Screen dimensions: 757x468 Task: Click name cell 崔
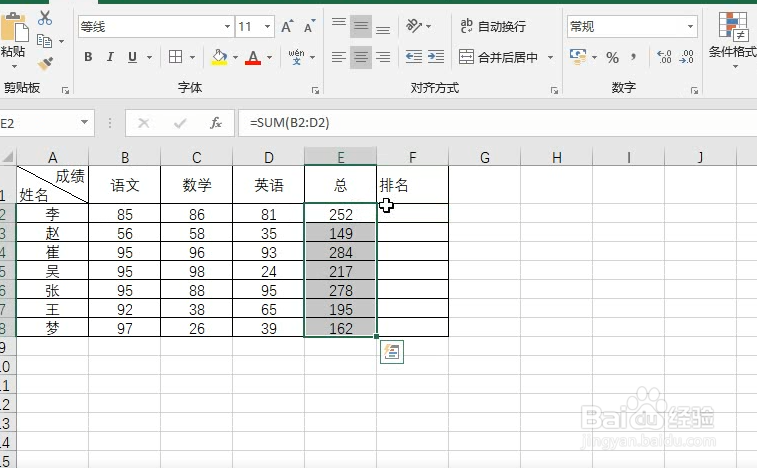[x=53, y=252]
